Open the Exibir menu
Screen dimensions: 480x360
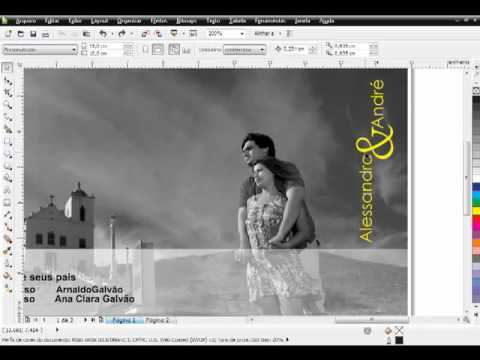[75, 21]
